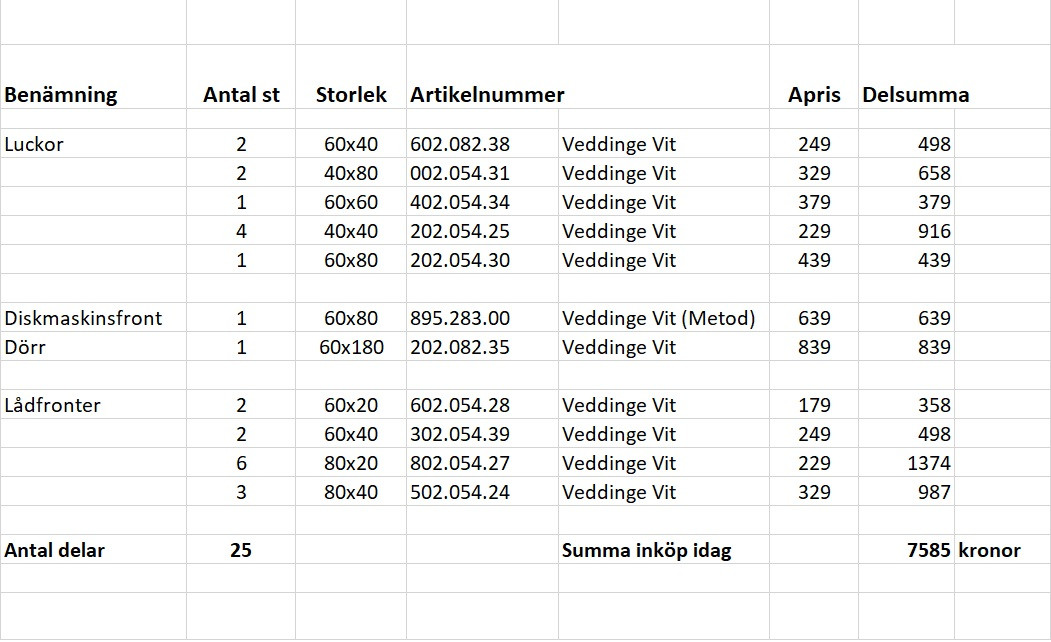
Task: Select the Diskmaskinsfront cell
Action: click(93, 318)
